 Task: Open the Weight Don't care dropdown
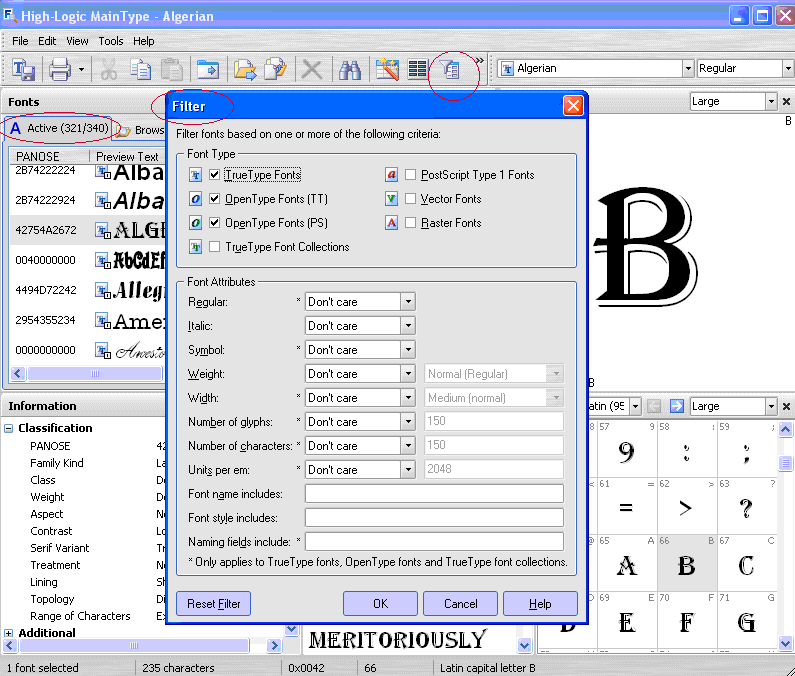click(408, 374)
